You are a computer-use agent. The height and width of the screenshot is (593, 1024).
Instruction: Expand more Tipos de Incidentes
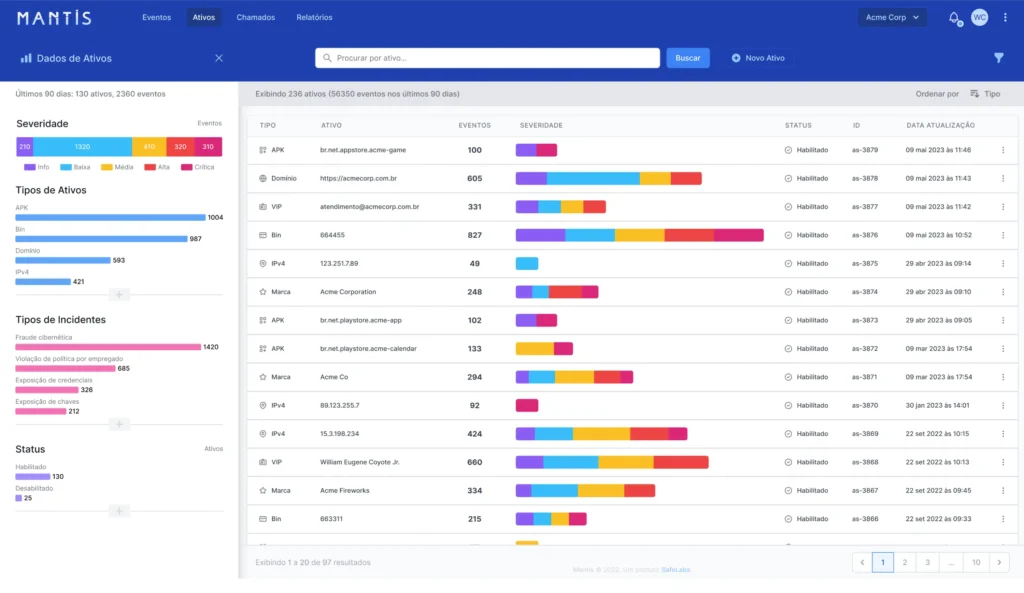click(x=119, y=424)
